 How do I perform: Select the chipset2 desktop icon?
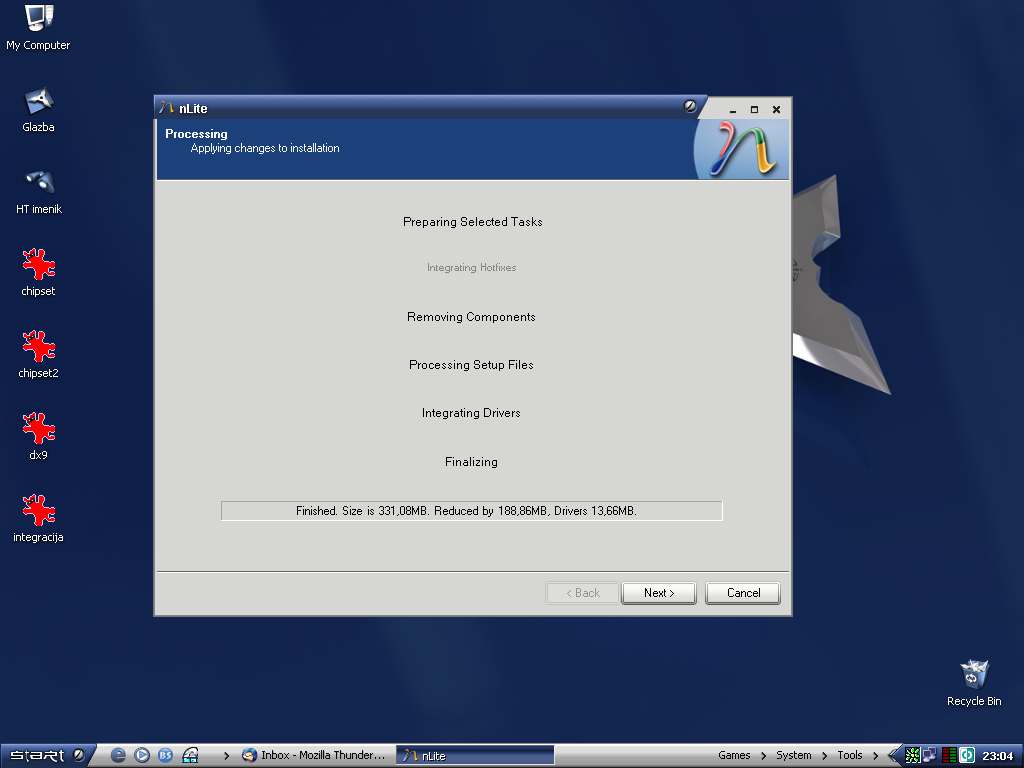[38, 348]
